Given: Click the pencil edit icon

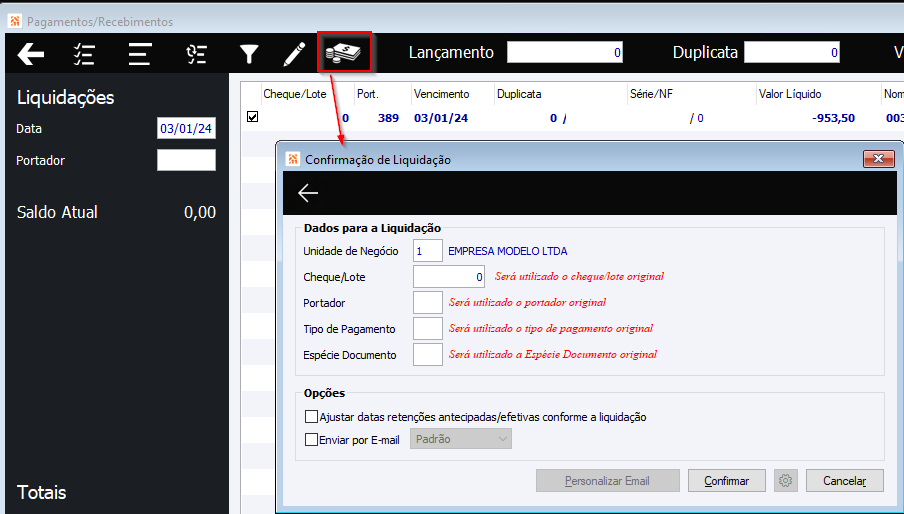Looking at the screenshot, I should click(294, 54).
